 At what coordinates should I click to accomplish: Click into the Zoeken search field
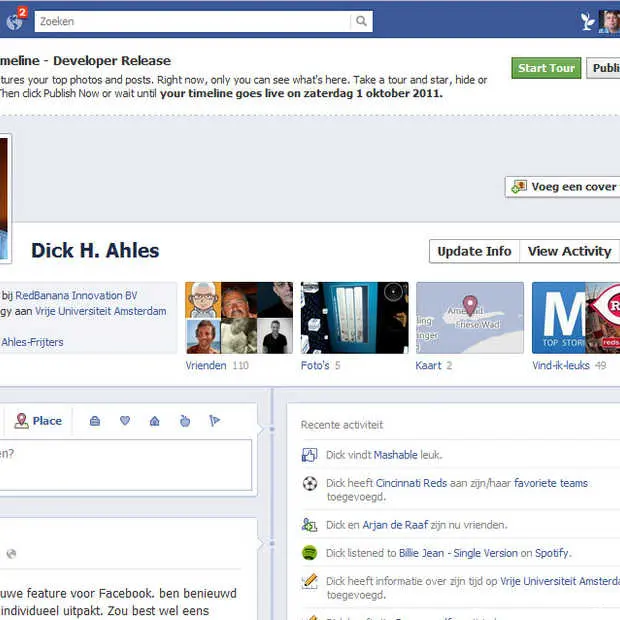pos(193,21)
